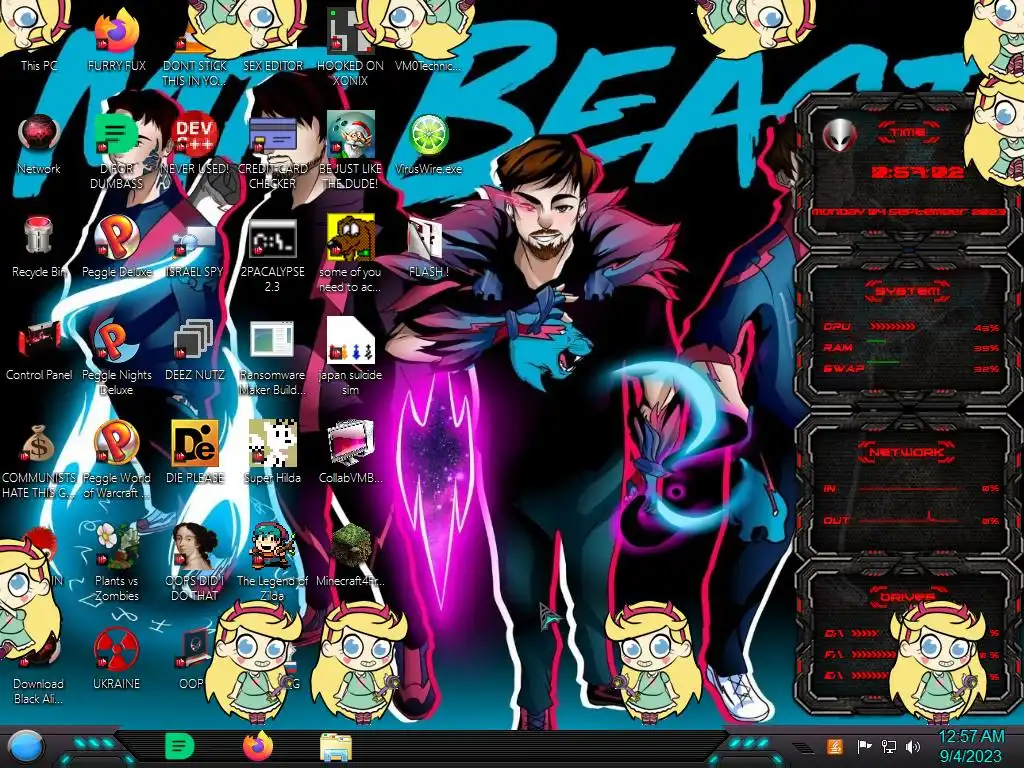The height and width of the screenshot is (768, 1024).
Task: Launch Dev C++ NEVER USED! shortcut
Action: coord(194,144)
